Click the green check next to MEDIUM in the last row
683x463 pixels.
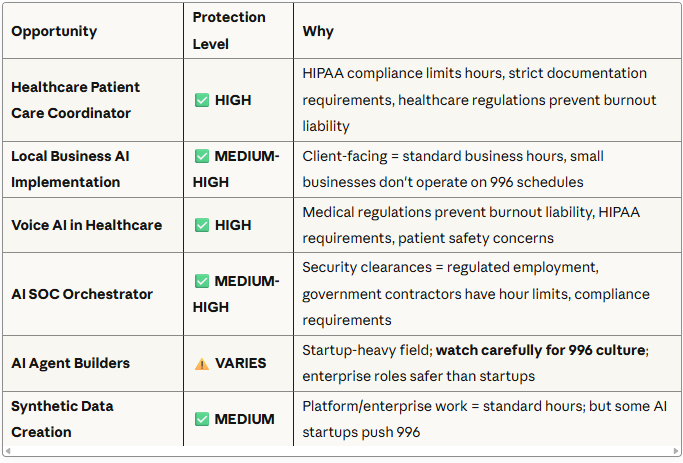point(202,419)
